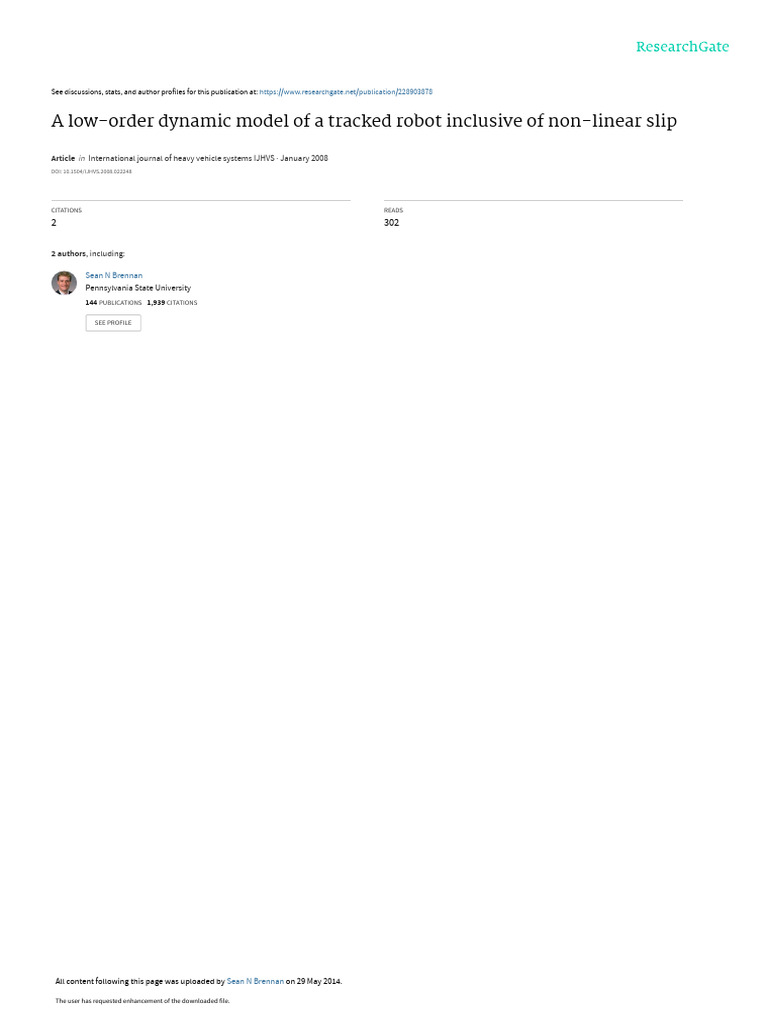
Task: Open the researchgate.net publication URL link
Action: point(345,92)
